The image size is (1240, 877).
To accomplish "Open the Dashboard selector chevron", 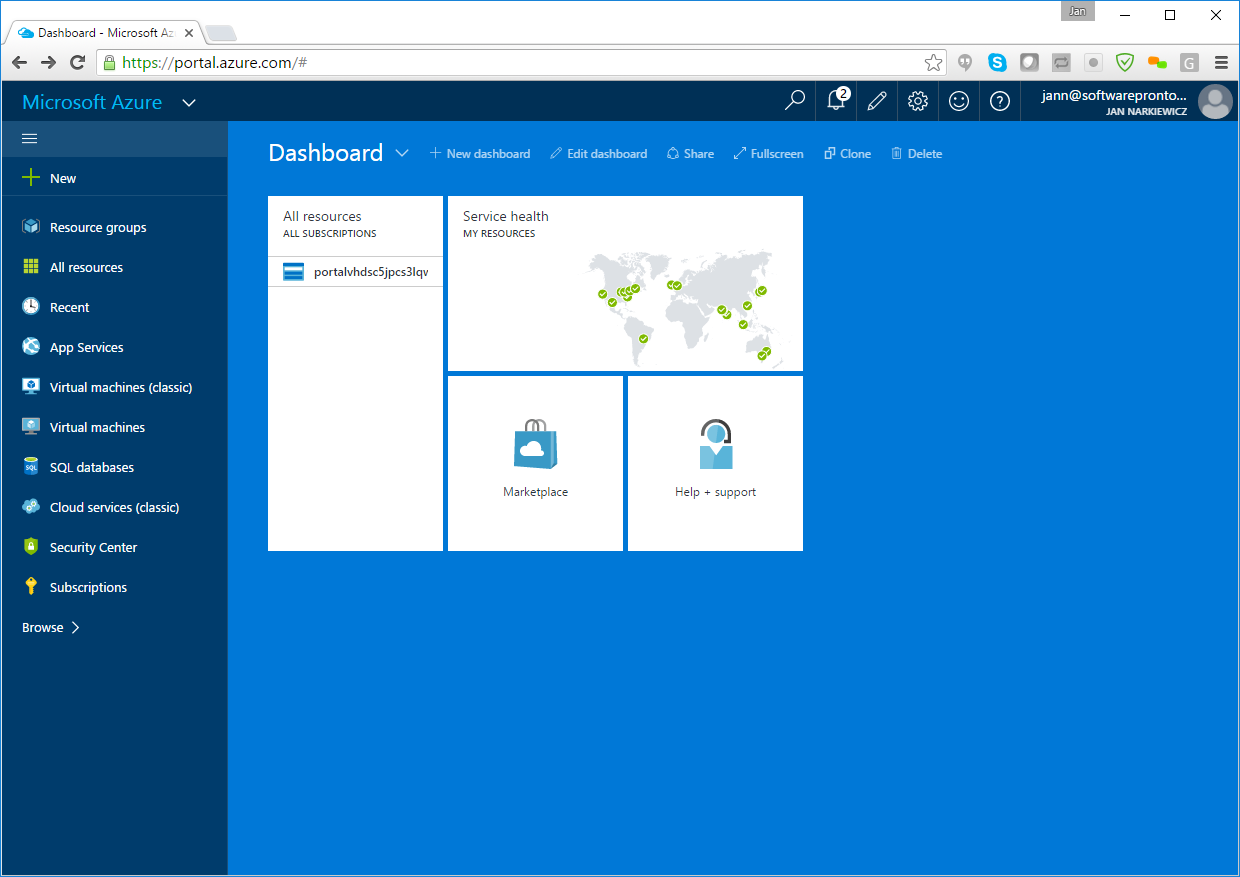I will click(402, 153).
